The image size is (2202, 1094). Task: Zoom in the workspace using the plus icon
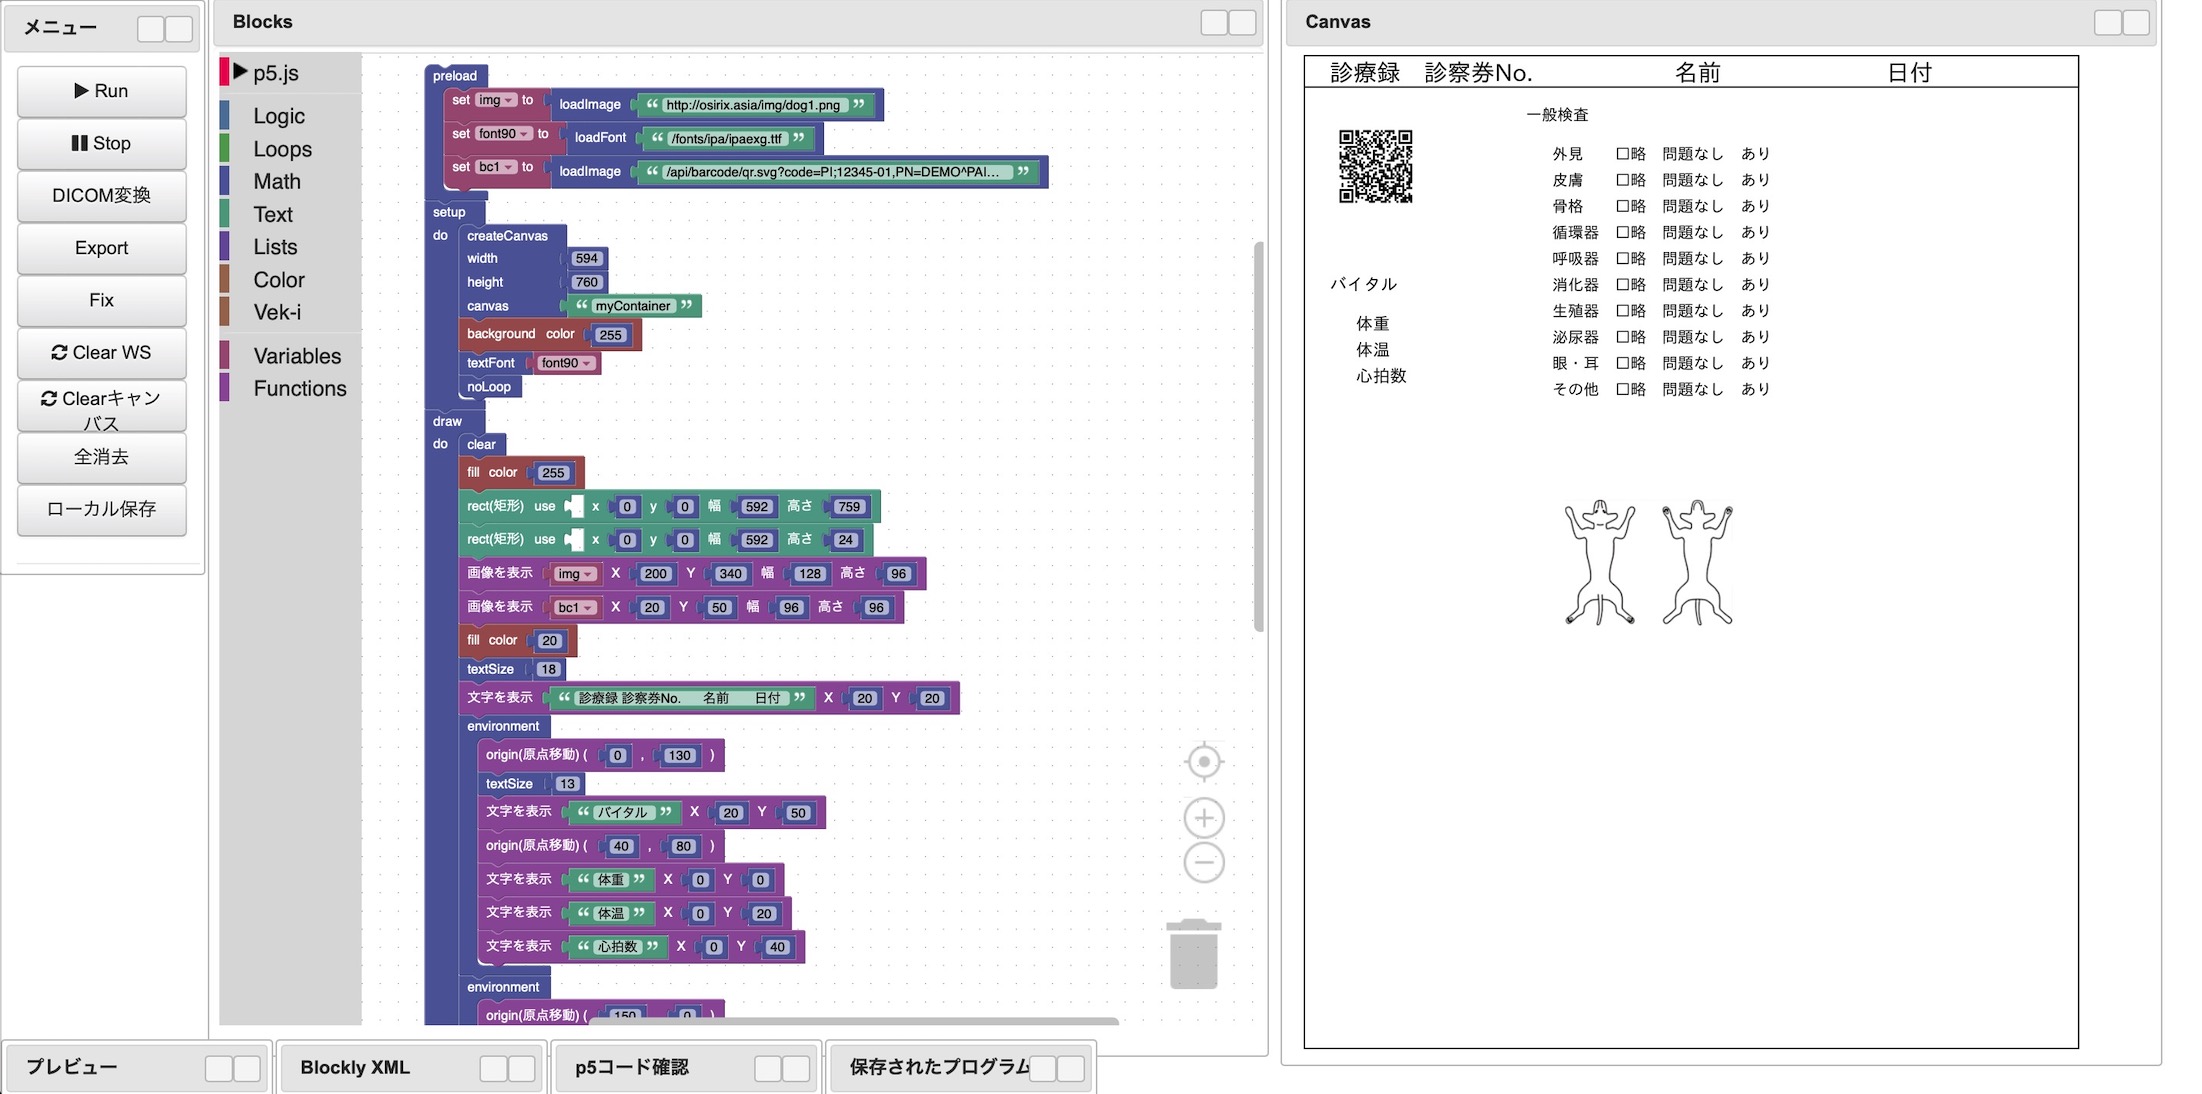1204,818
